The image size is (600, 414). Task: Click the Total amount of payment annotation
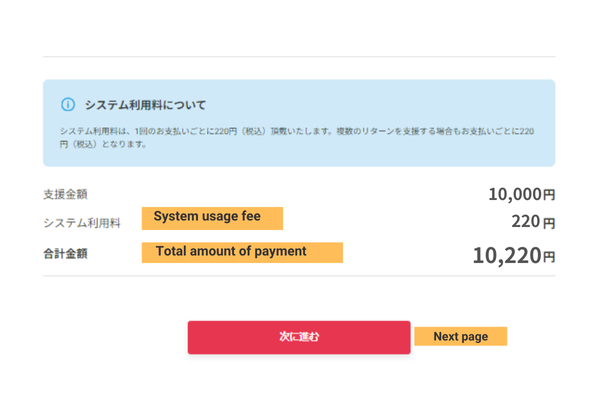[x=242, y=252]
